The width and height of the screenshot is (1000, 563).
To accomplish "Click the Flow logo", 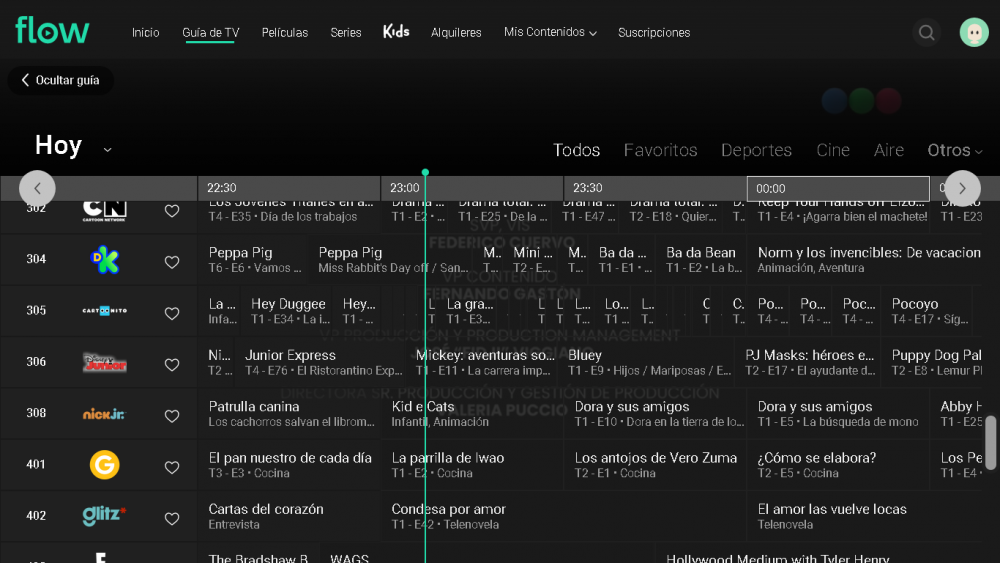I will point(52,31).
